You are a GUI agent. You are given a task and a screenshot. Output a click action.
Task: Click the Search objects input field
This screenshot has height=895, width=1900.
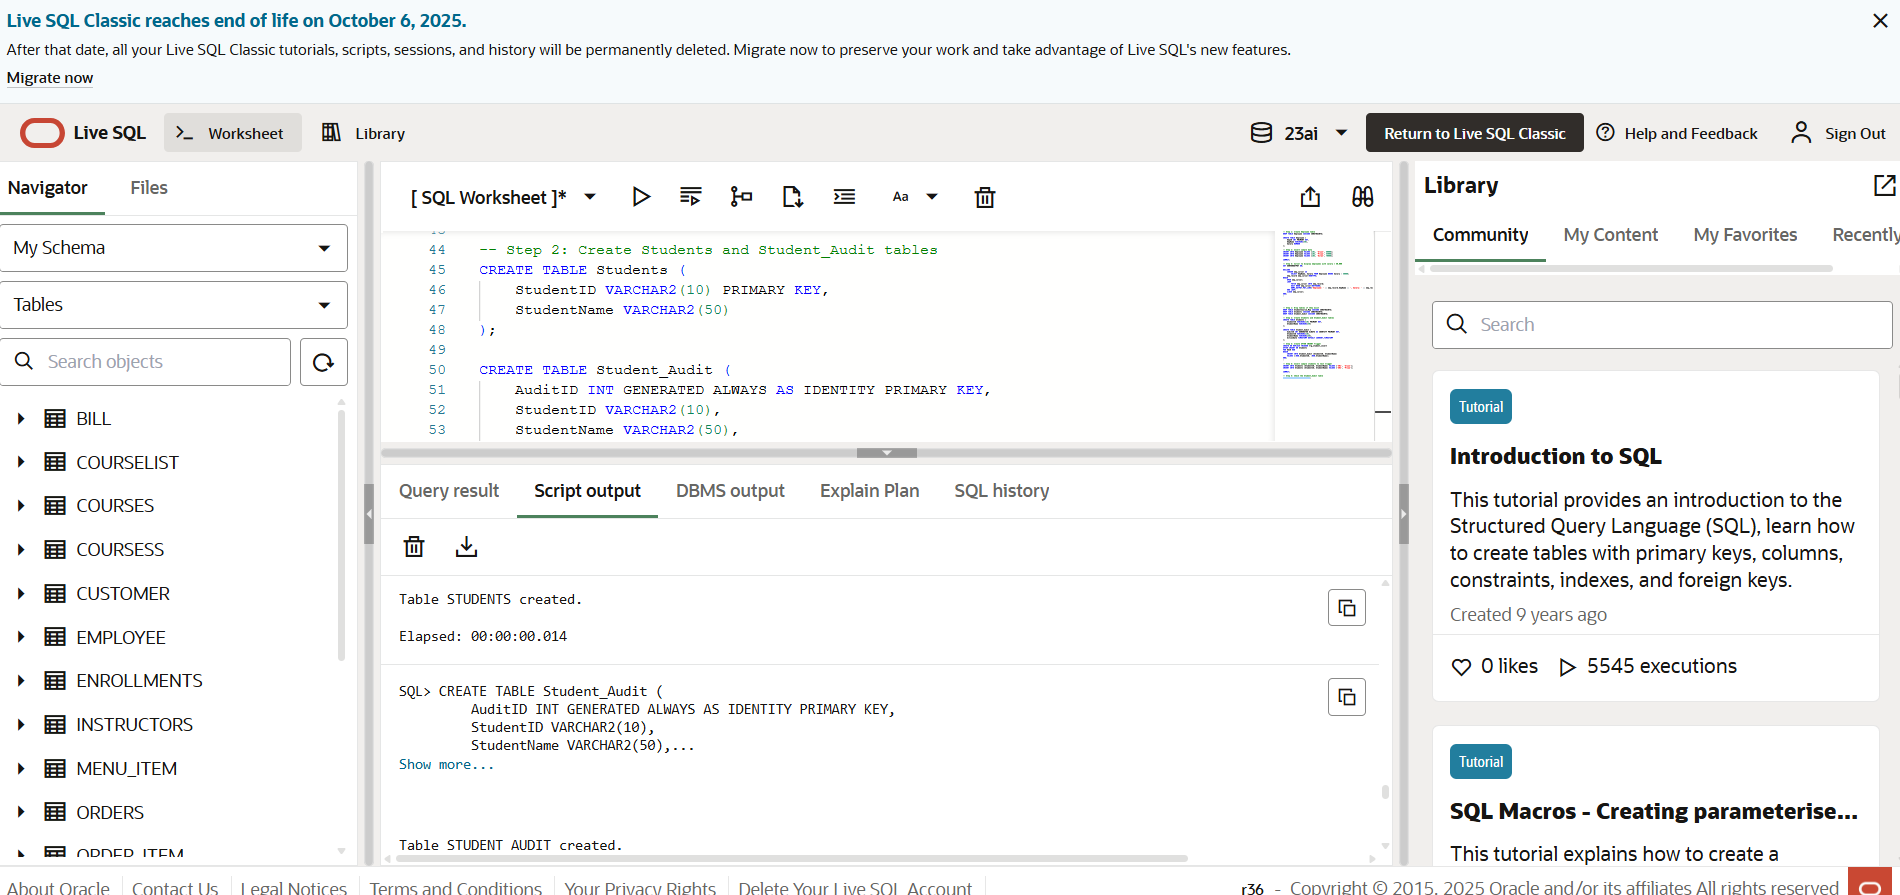[x=146, y=362]
